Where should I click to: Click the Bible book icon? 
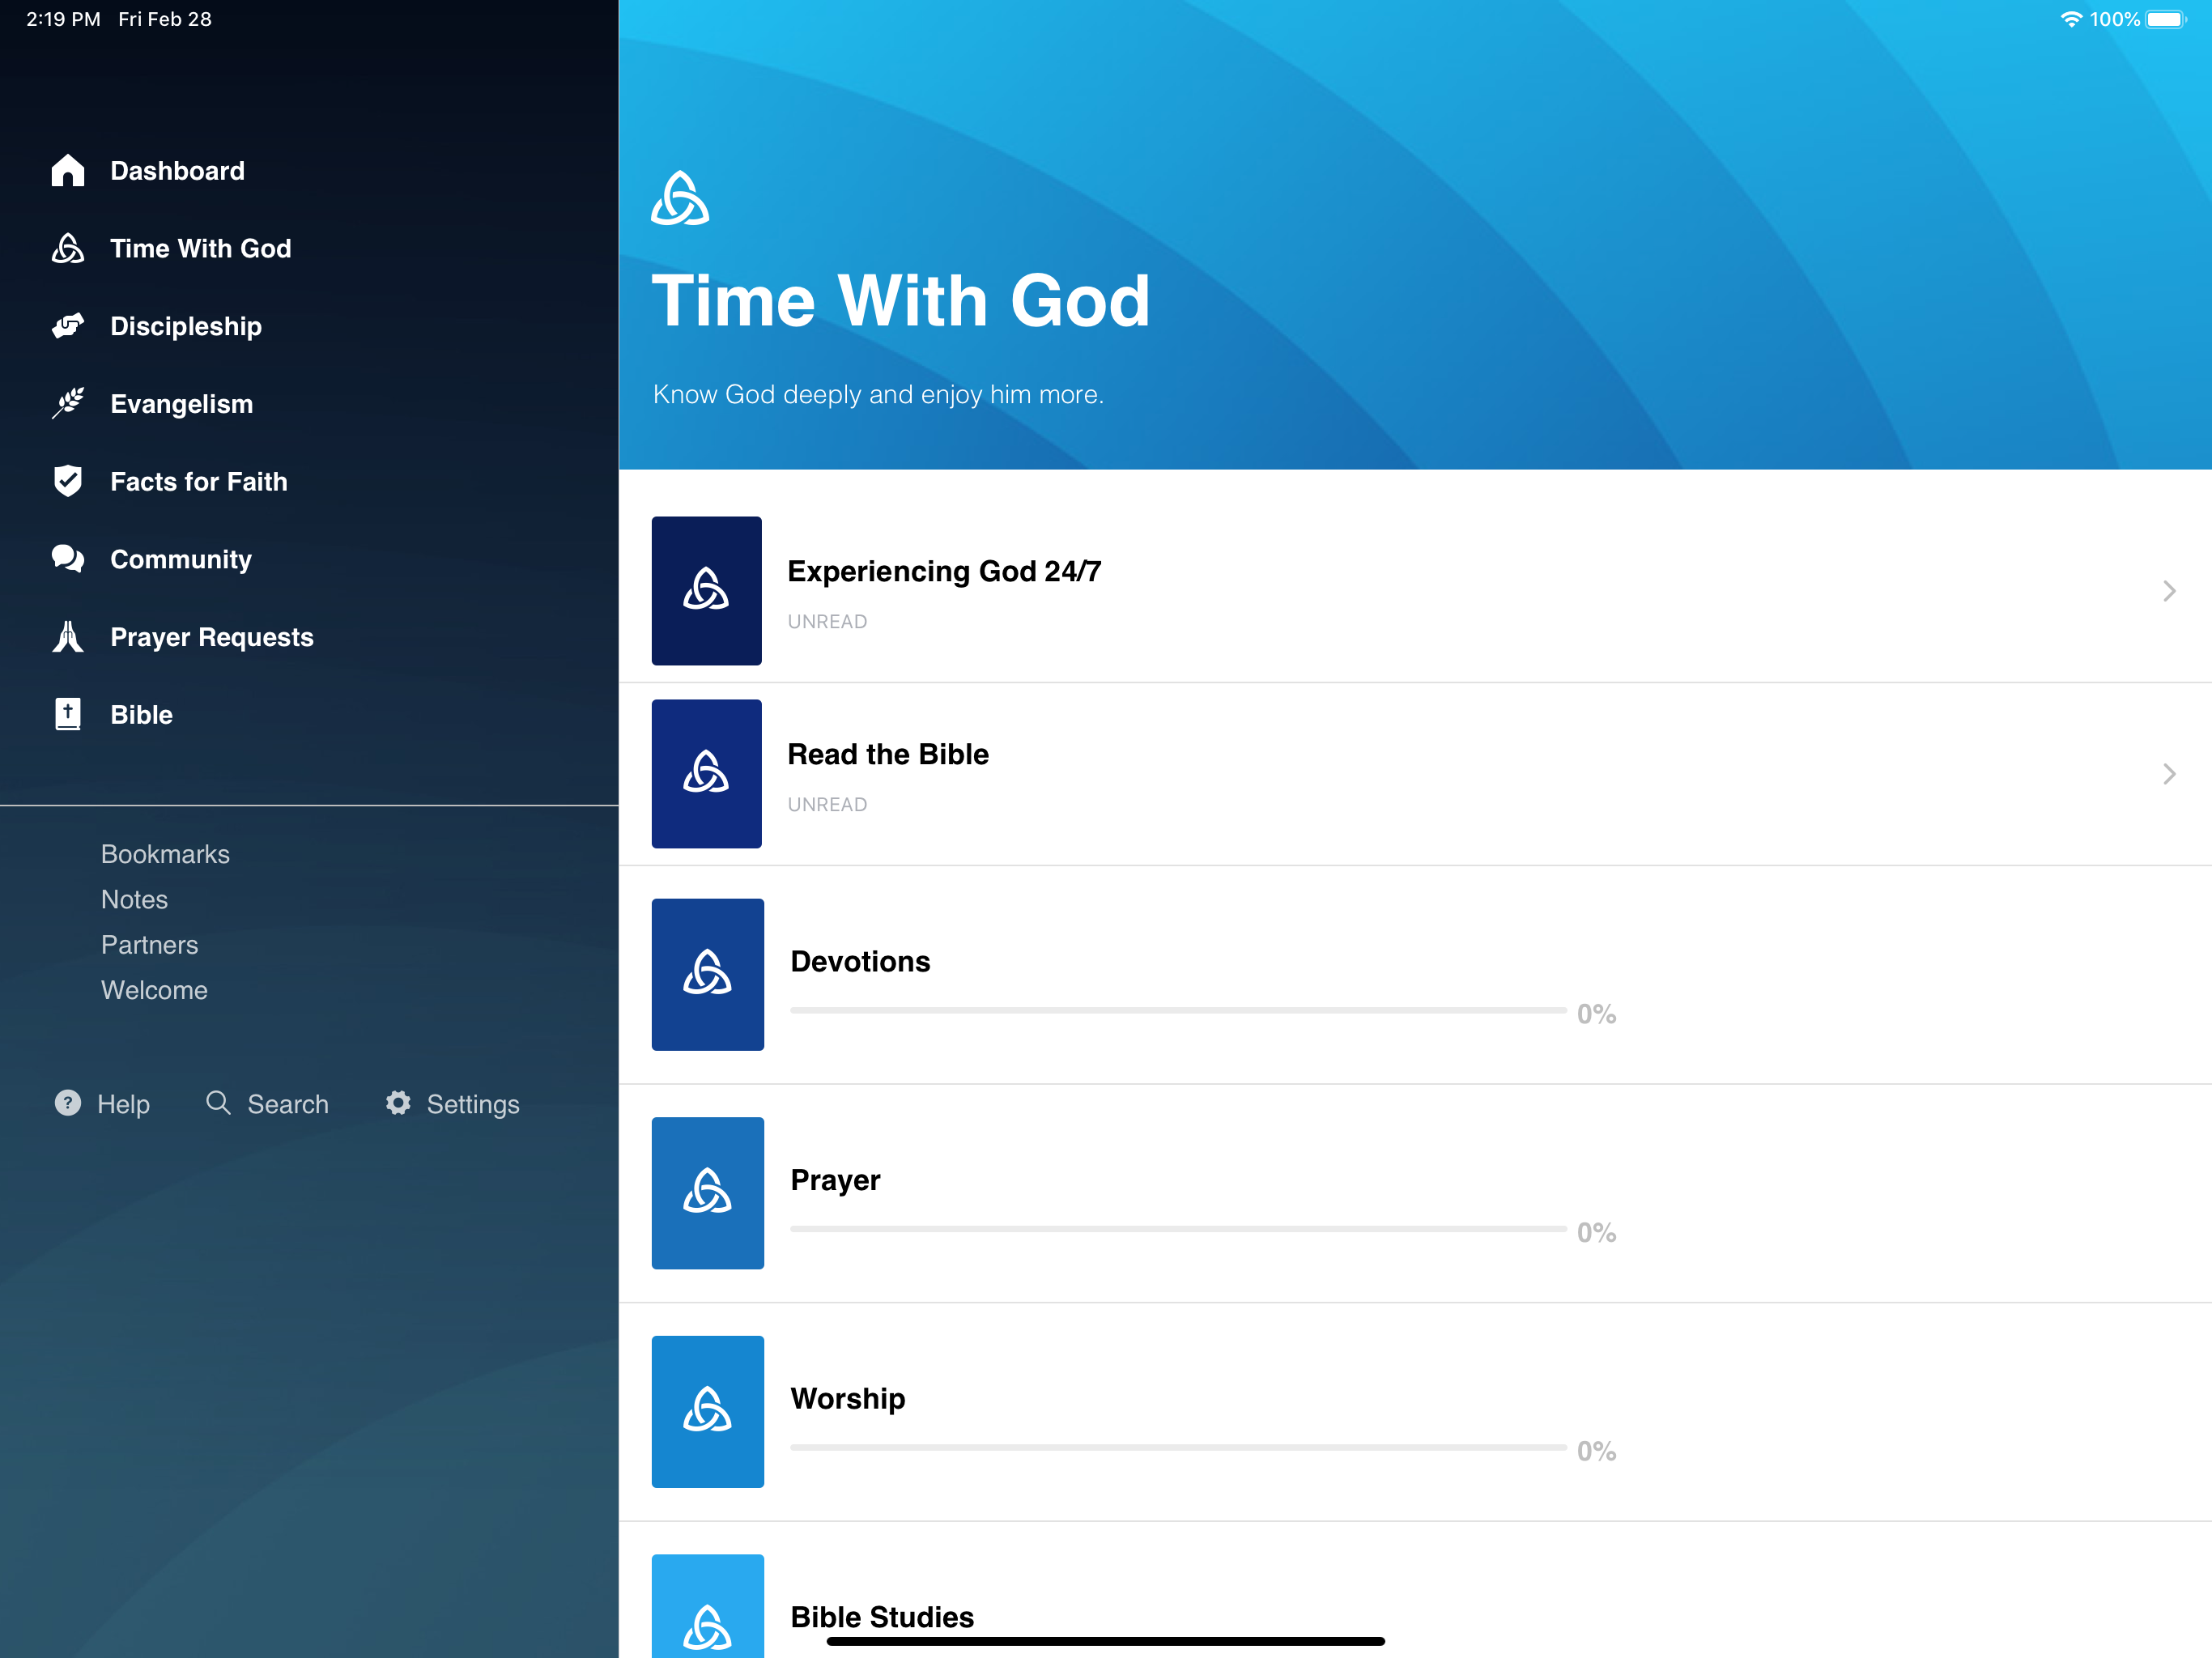pos(68,714)
